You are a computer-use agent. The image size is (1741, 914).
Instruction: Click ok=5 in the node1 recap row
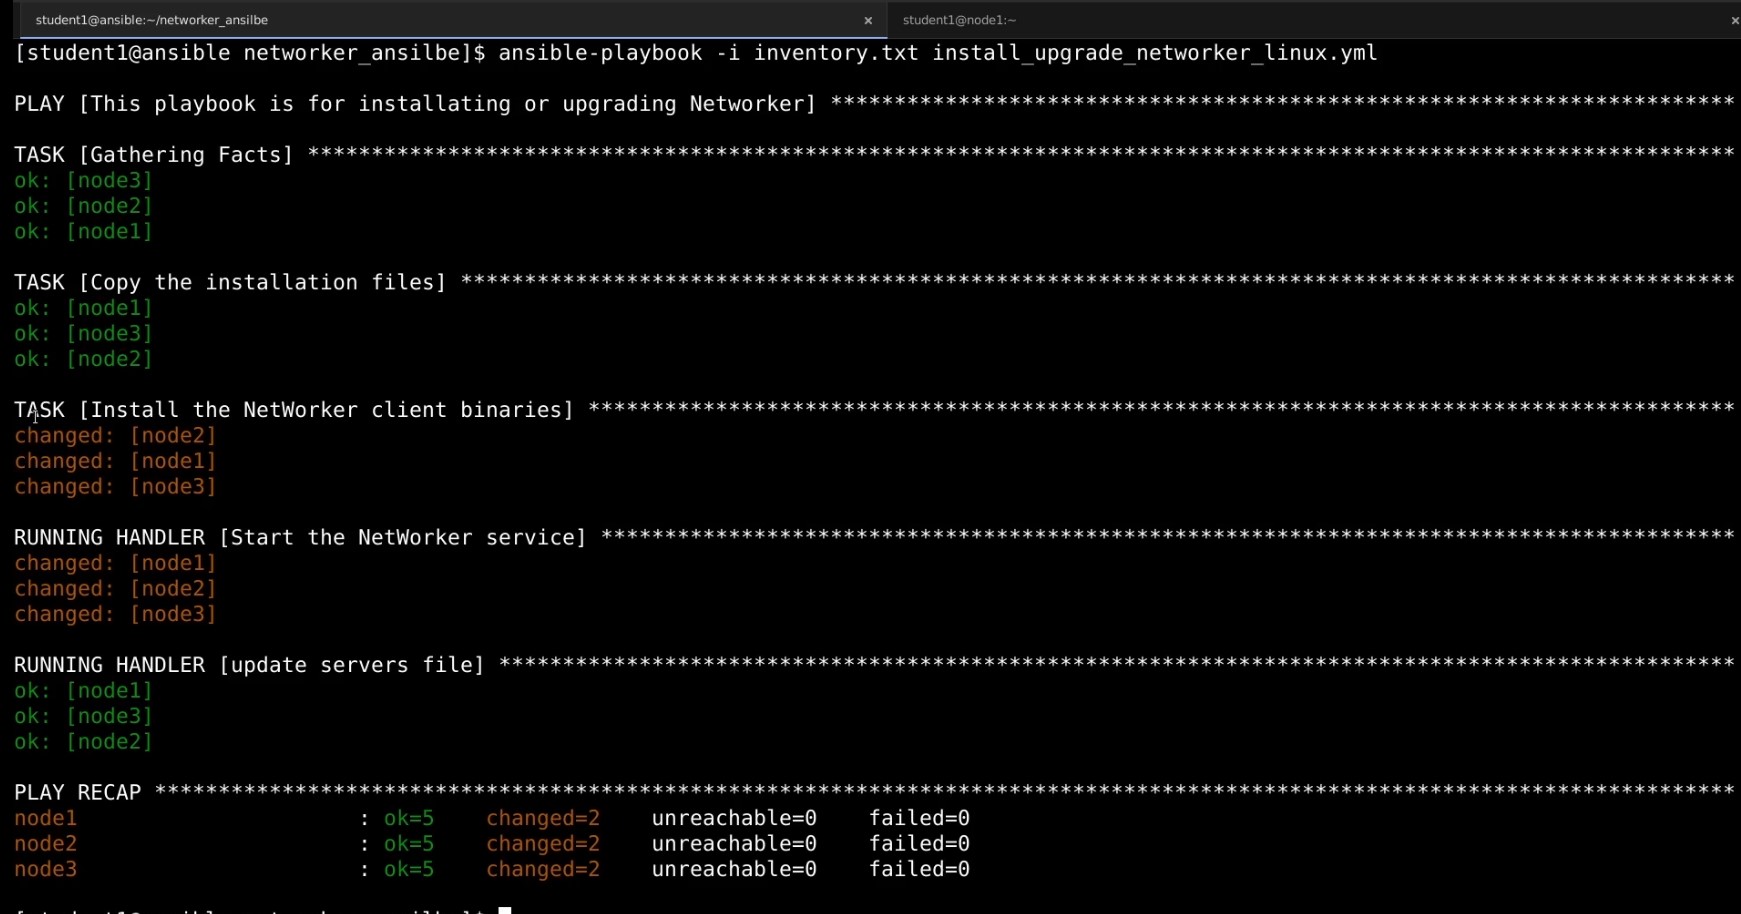[409, 818]
